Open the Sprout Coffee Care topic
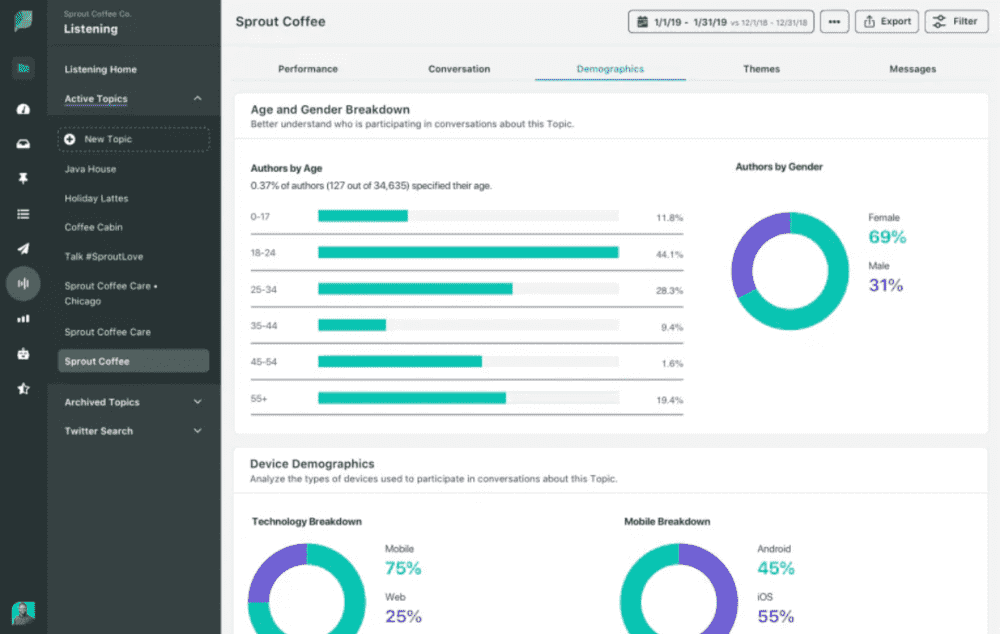The height and width of the screenshot is (634, 1000). [107, 332]
